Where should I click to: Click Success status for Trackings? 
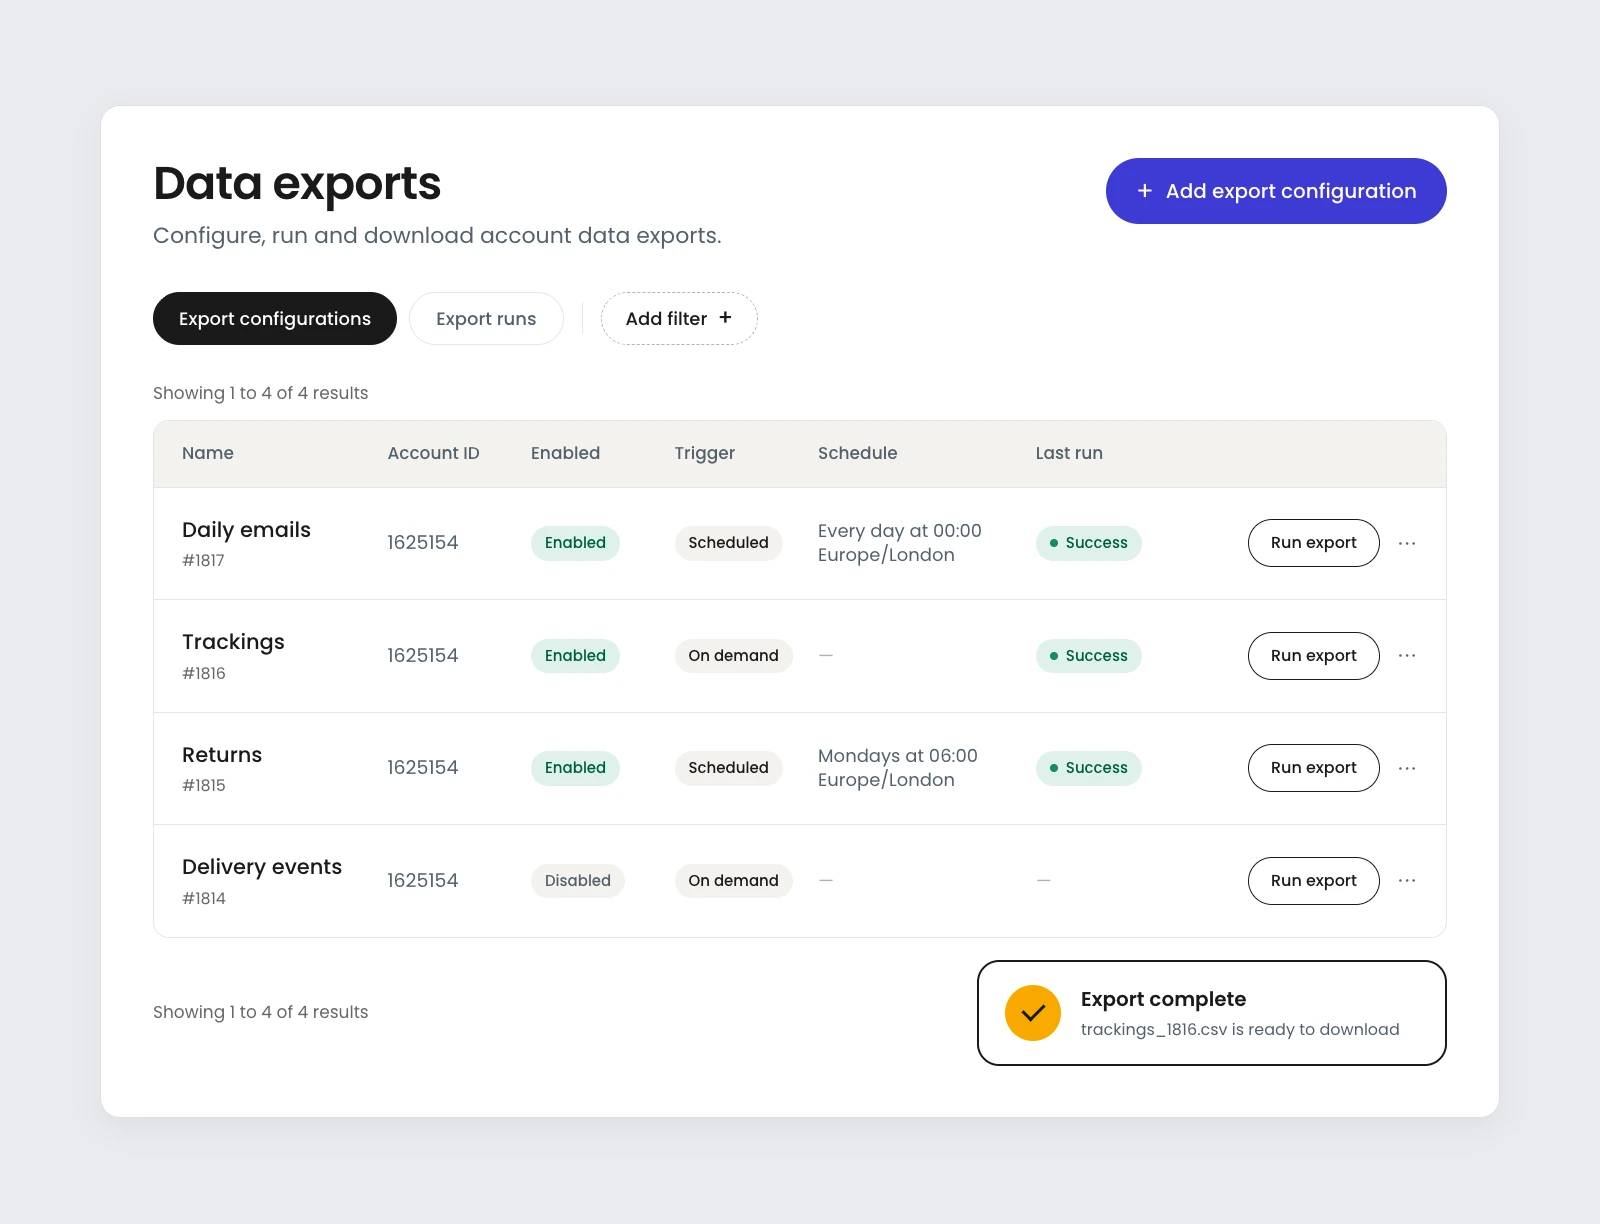[1088, 656]
